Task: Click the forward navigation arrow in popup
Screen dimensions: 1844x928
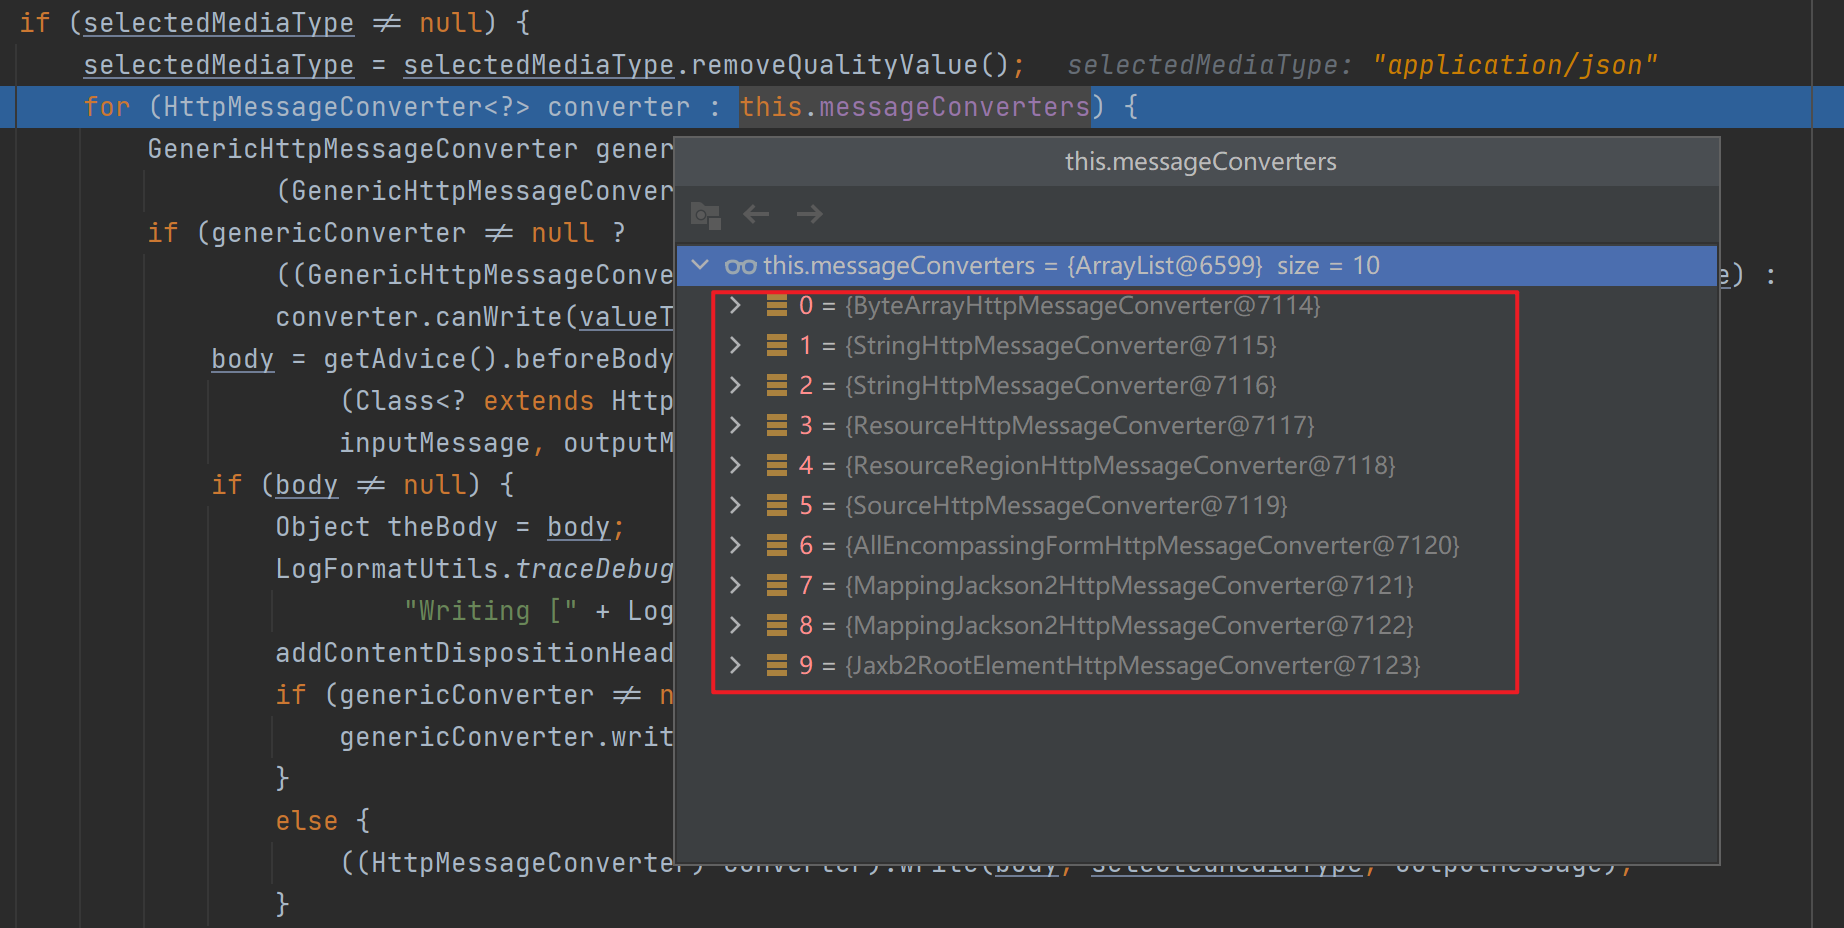Action: [x=809, y=214]
